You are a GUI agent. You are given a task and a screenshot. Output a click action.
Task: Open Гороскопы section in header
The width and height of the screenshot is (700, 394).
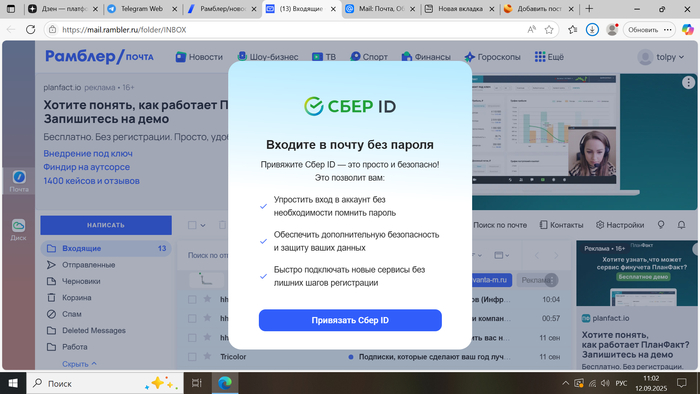(x=492, y=57)
